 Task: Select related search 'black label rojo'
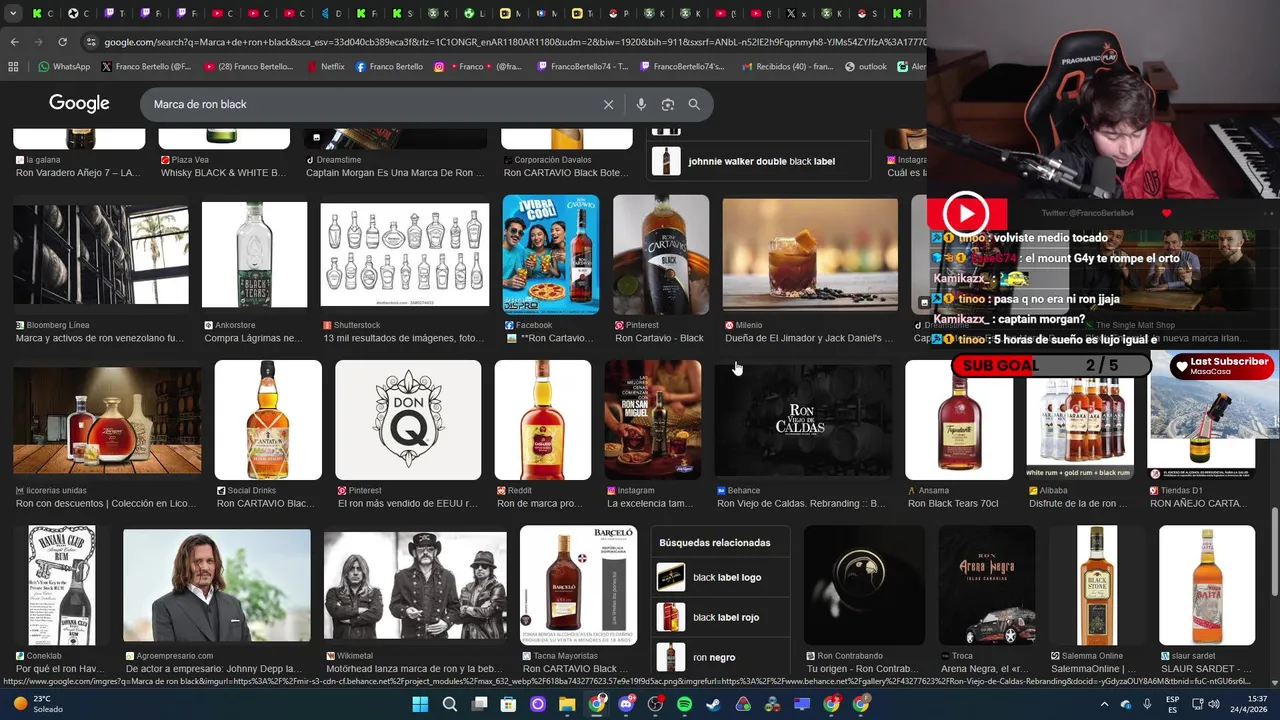pos(720,617)
